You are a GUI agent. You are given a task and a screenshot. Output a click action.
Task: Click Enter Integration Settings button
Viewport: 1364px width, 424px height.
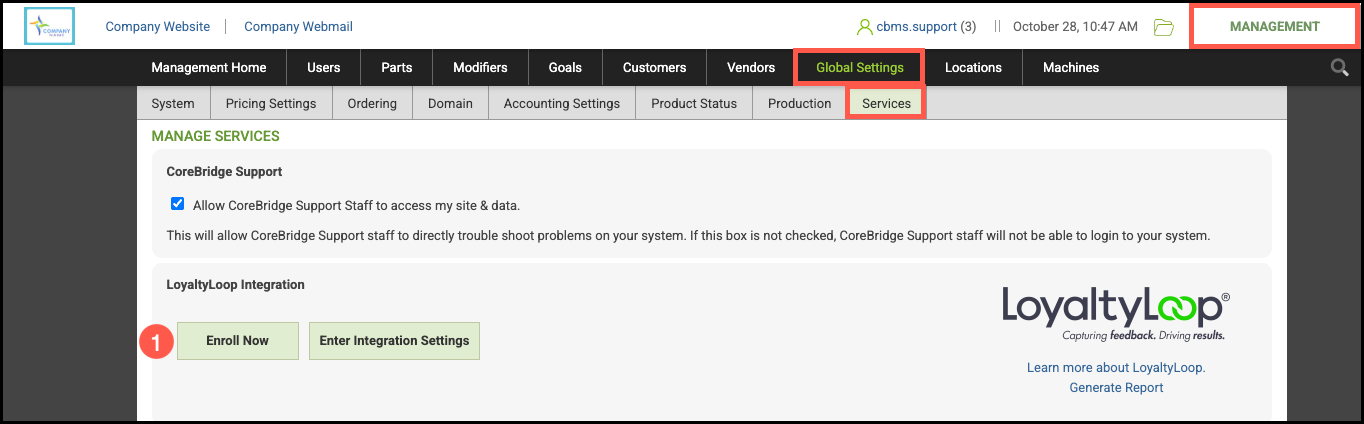(394, 341)
